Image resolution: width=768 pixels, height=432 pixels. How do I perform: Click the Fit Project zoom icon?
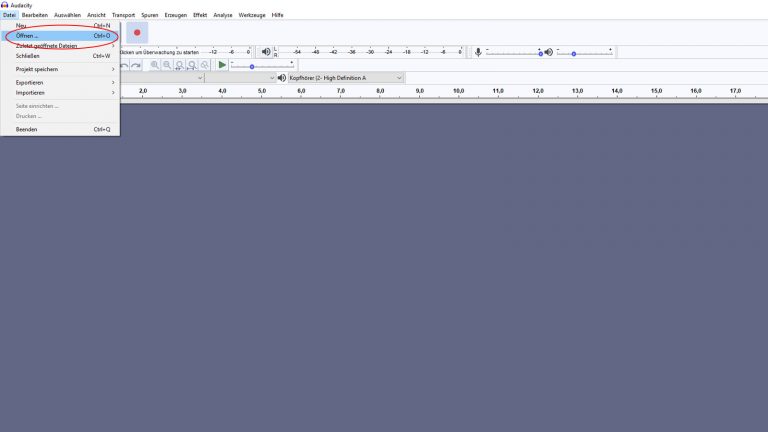tap(192, 65)
